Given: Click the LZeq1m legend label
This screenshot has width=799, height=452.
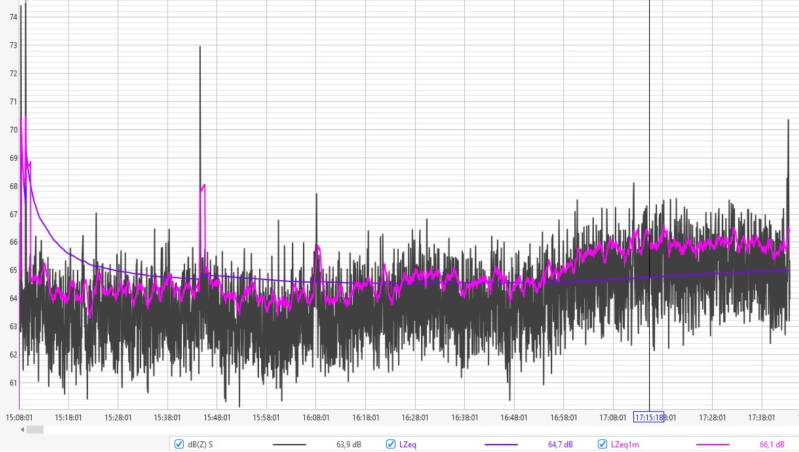Looking at the screenshot, I should [x=625, y=444].
